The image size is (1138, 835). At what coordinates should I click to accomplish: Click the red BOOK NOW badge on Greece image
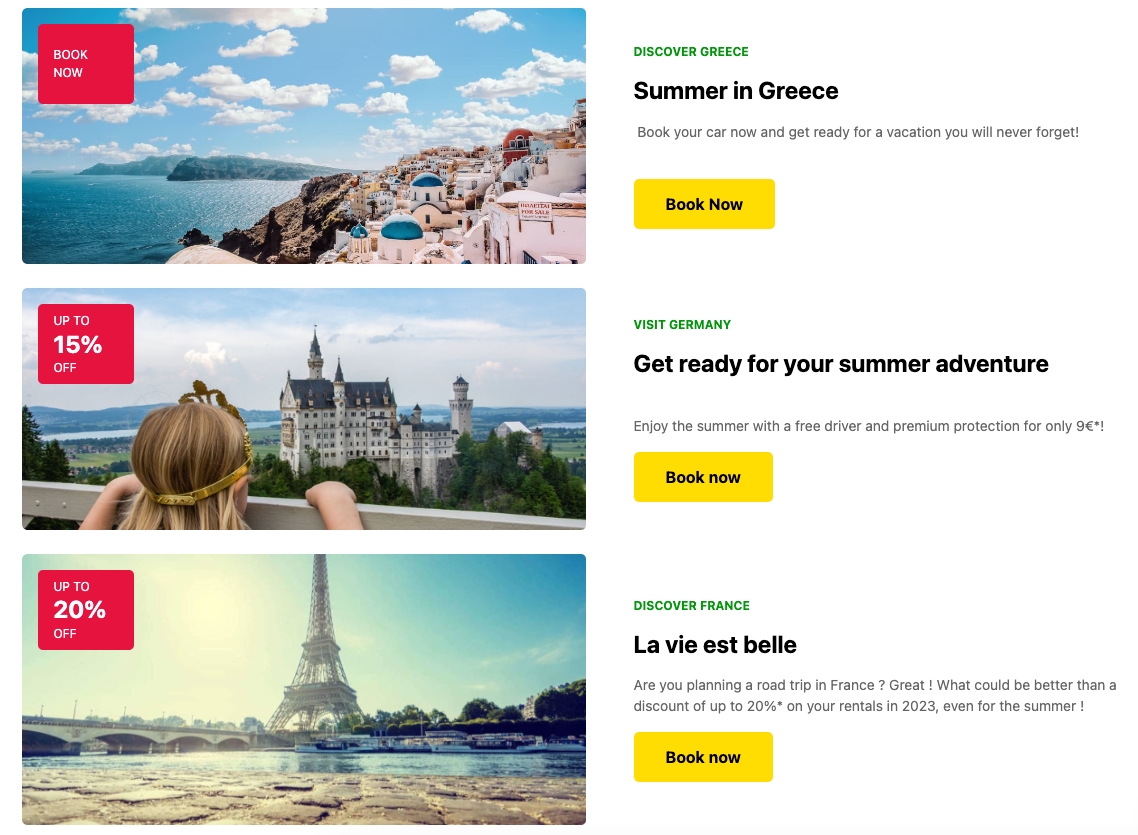point(86,64)
